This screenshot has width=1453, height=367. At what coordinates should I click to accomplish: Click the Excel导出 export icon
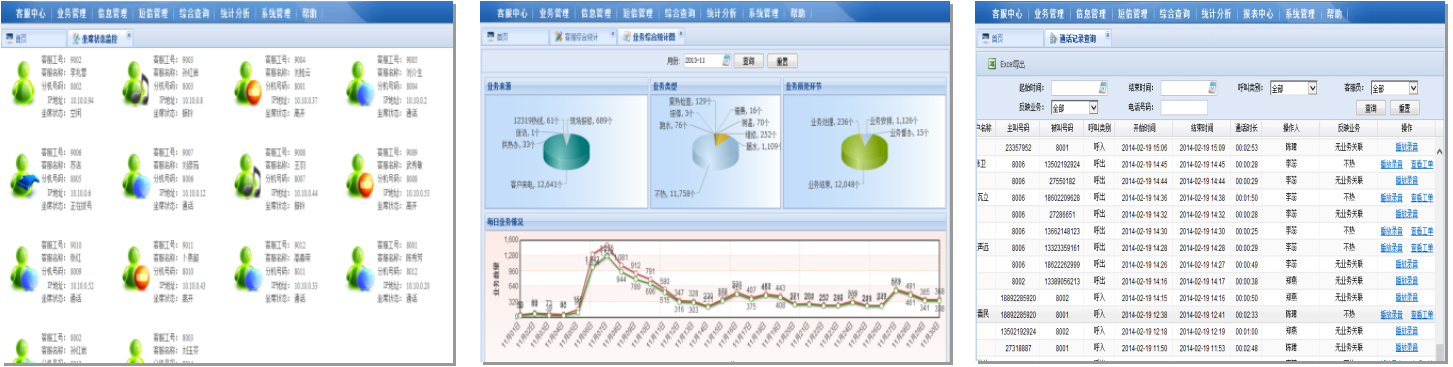click(x=992, y=63)
